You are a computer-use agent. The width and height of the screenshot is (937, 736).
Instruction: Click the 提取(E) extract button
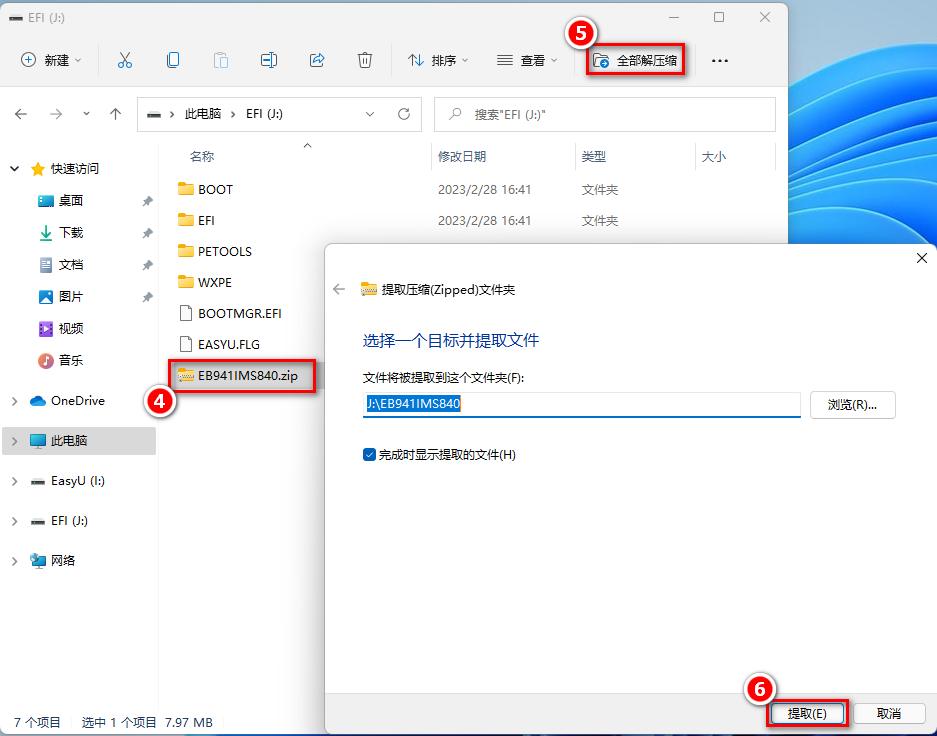tap(807, 713)
